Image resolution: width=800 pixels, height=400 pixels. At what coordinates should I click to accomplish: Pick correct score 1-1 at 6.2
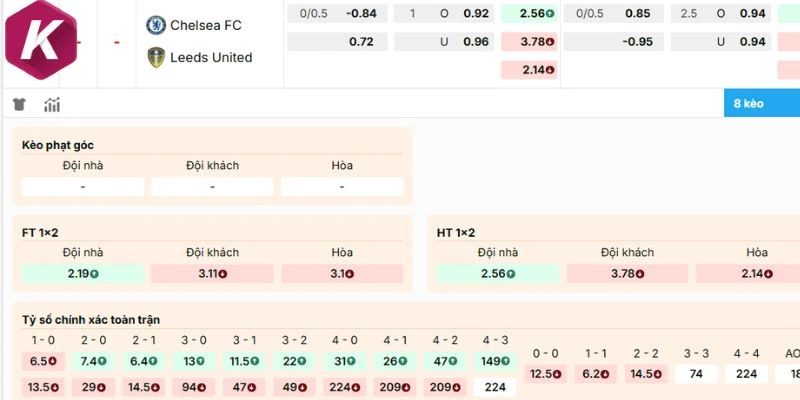point(596,374)
